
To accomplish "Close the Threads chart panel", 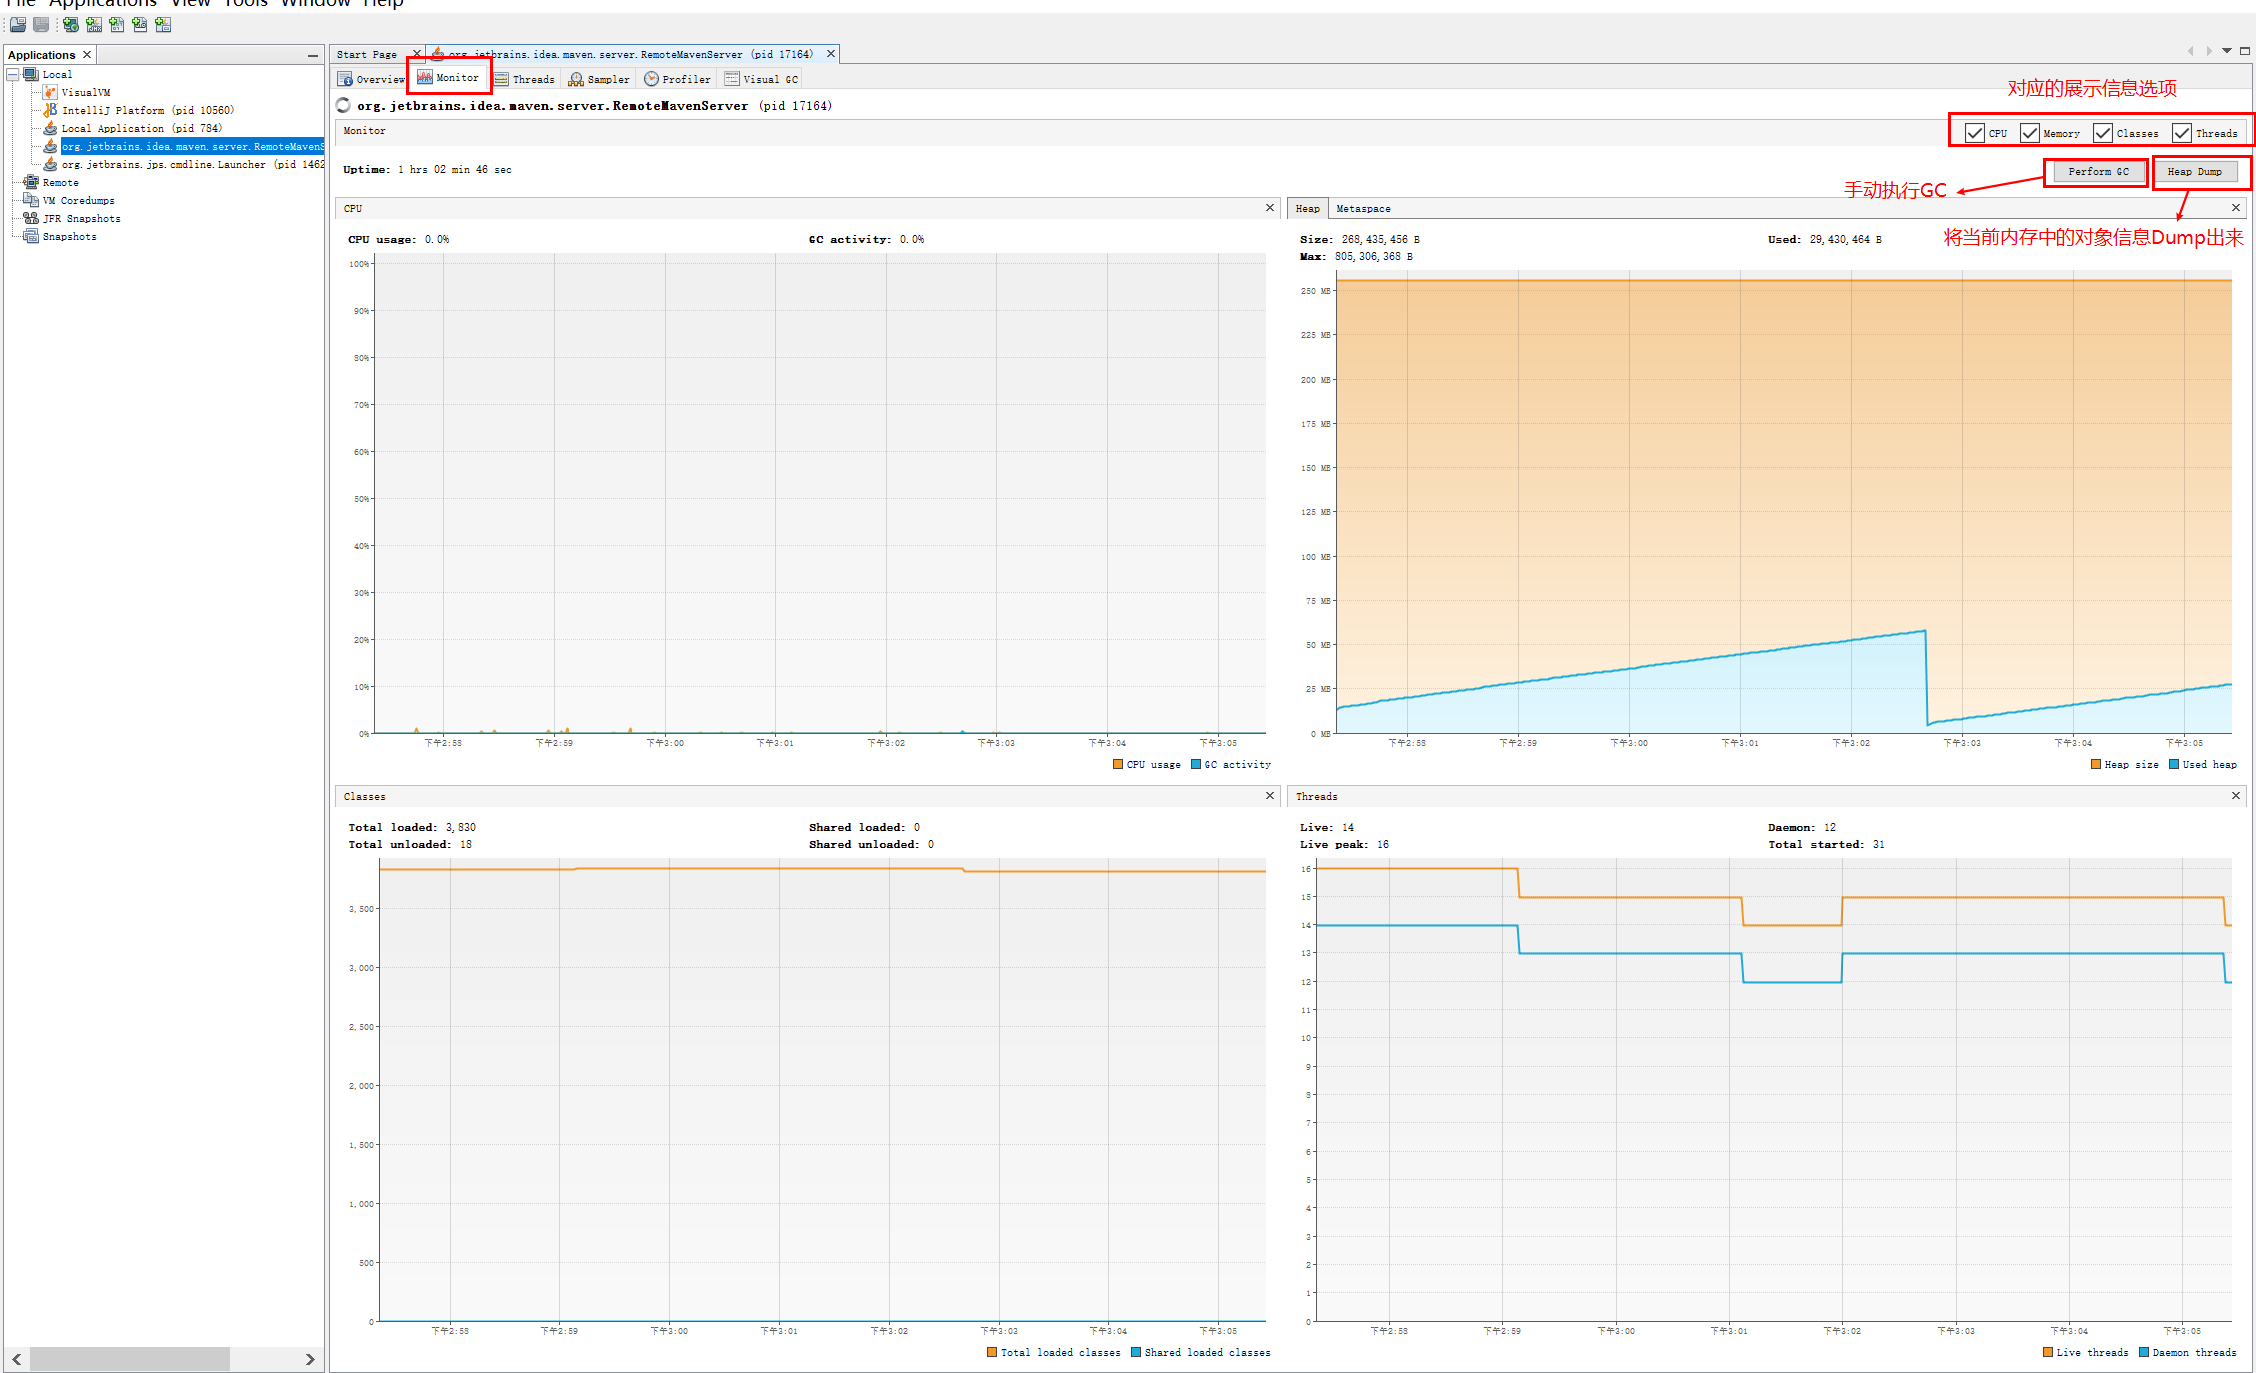I will pyautogui.click(x=2236, y=796).
